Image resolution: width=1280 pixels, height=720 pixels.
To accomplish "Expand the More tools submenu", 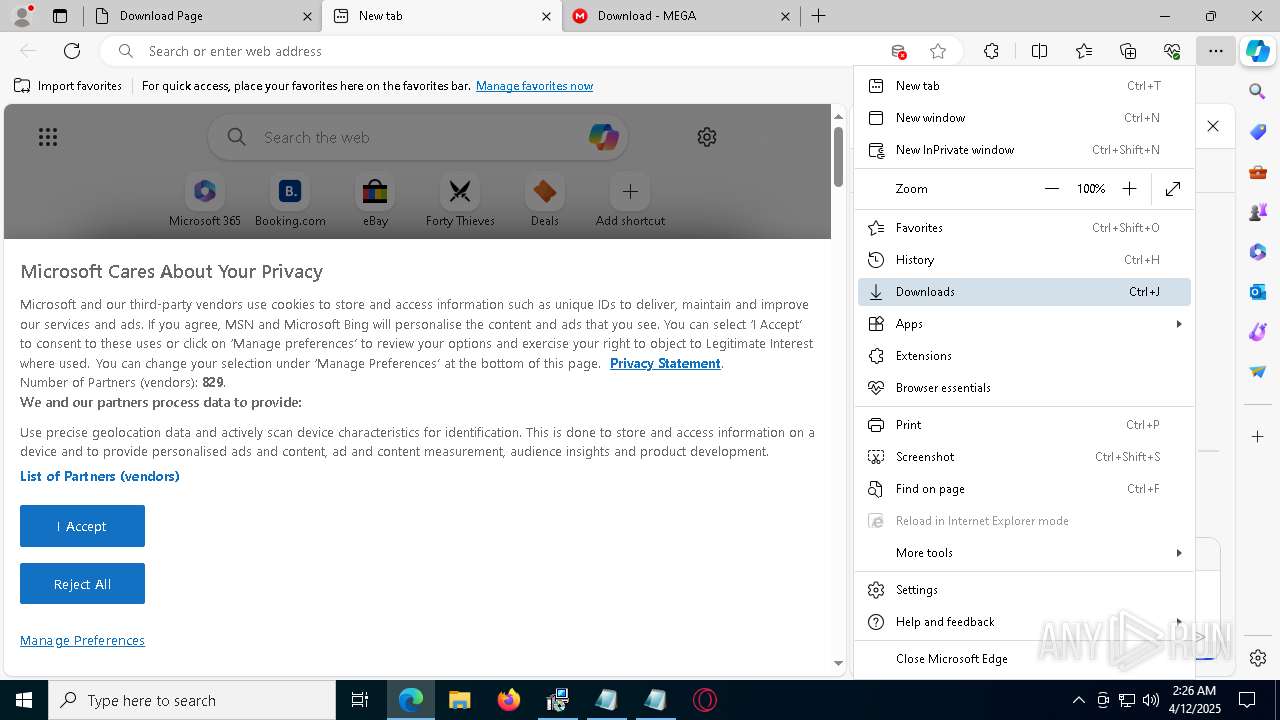I will [1024, 553].
